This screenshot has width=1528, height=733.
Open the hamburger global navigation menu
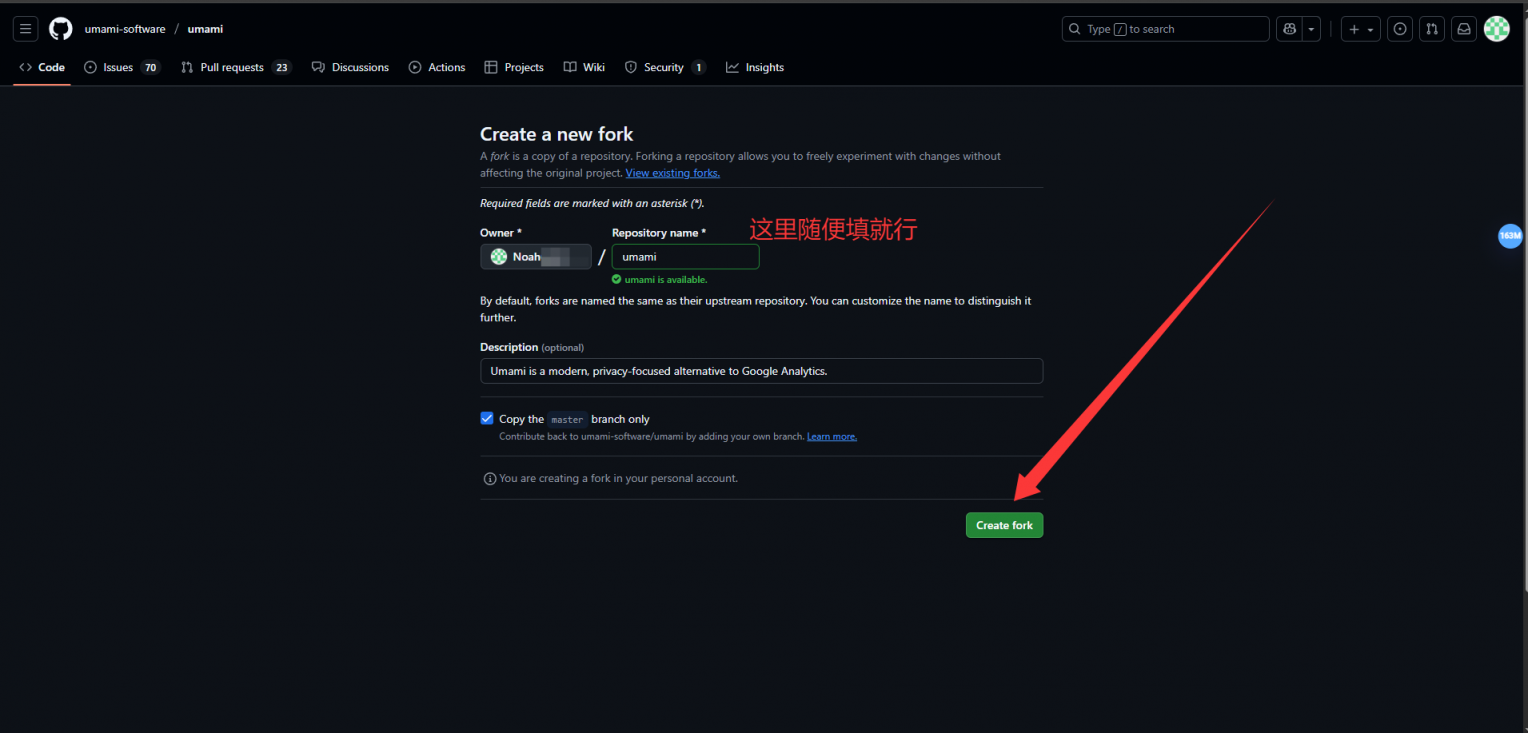(26, 29)
